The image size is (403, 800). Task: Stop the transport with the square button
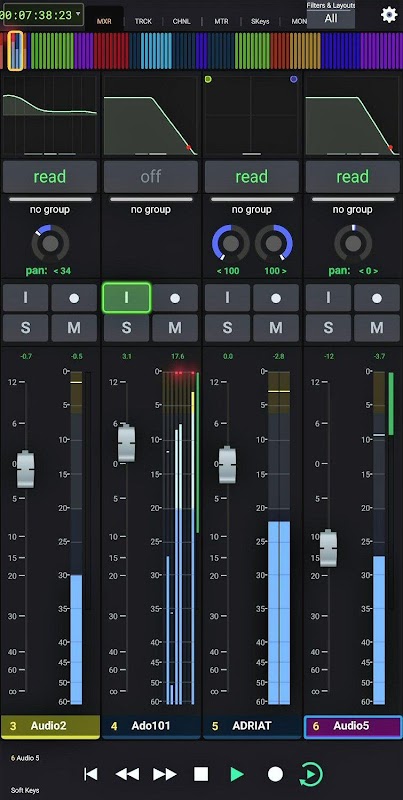coord(201,774)
